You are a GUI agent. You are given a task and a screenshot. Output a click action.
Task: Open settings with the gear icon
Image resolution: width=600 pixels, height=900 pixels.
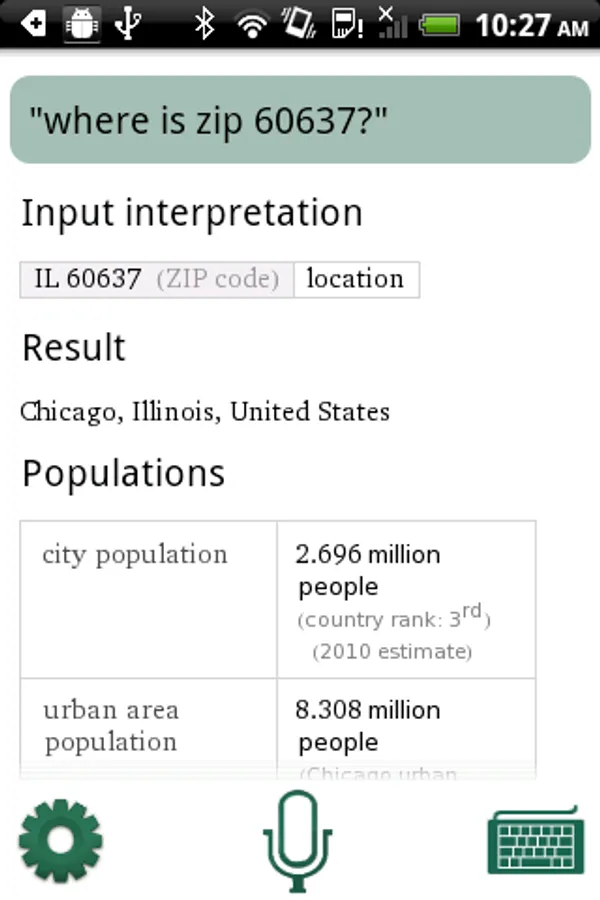[x=61, y=838]
